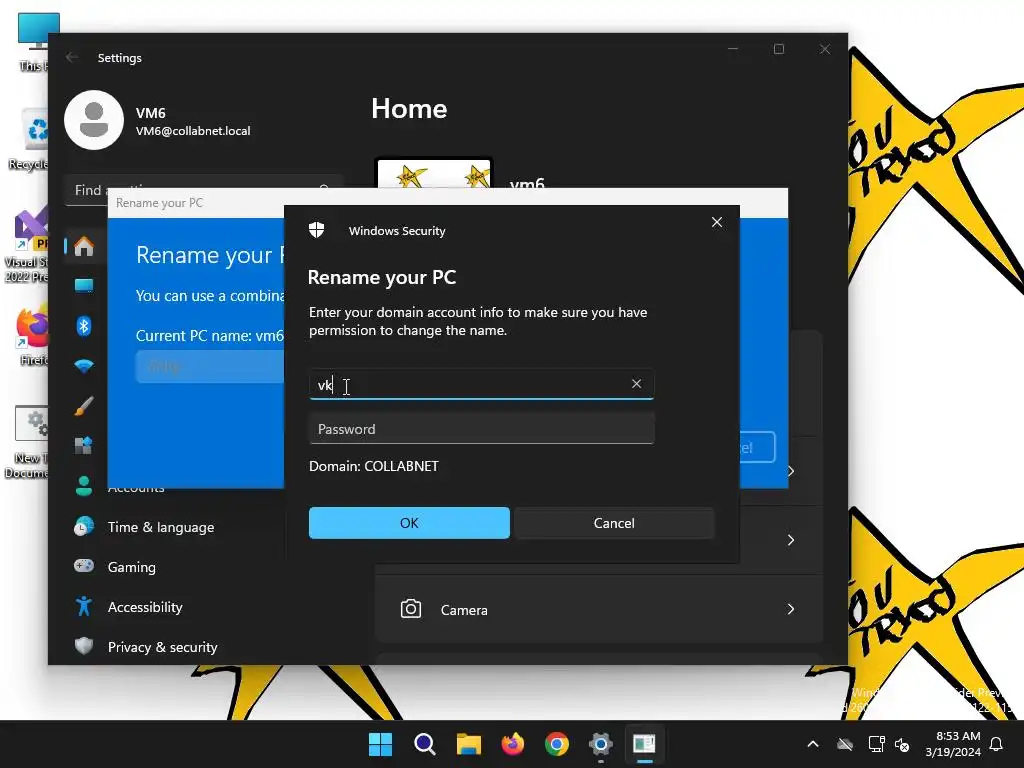Switch to Settings app in taskbar
This screenshot has height=768, width=1024.
[601, 744]
